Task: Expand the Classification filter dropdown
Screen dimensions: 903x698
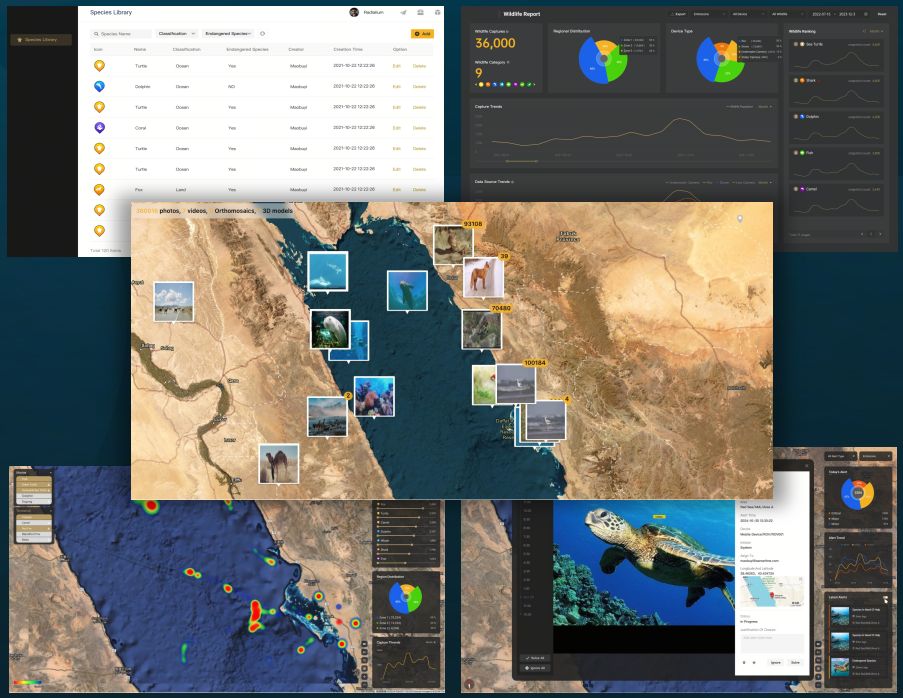Action: (177, 34)
